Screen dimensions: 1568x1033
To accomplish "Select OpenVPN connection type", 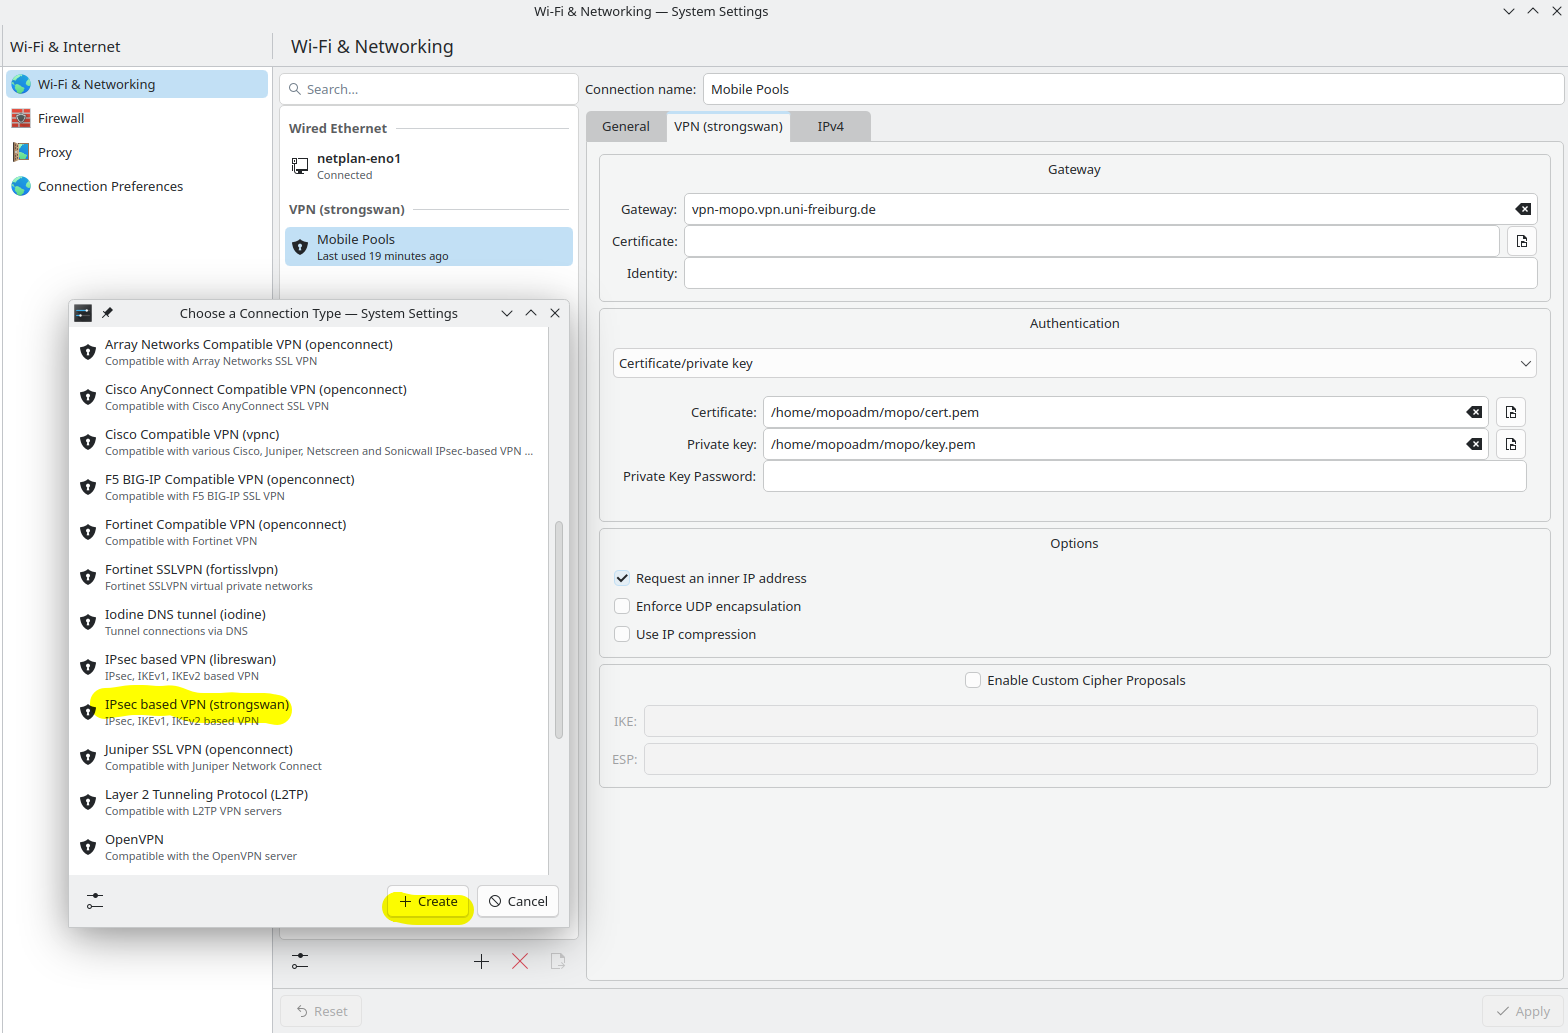I will click(x=310, y=847).
